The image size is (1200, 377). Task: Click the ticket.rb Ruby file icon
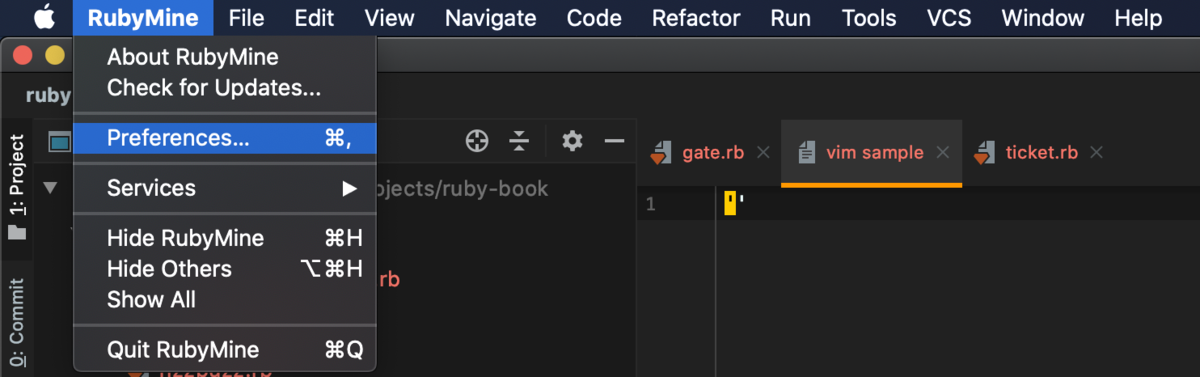click(984, 153)
